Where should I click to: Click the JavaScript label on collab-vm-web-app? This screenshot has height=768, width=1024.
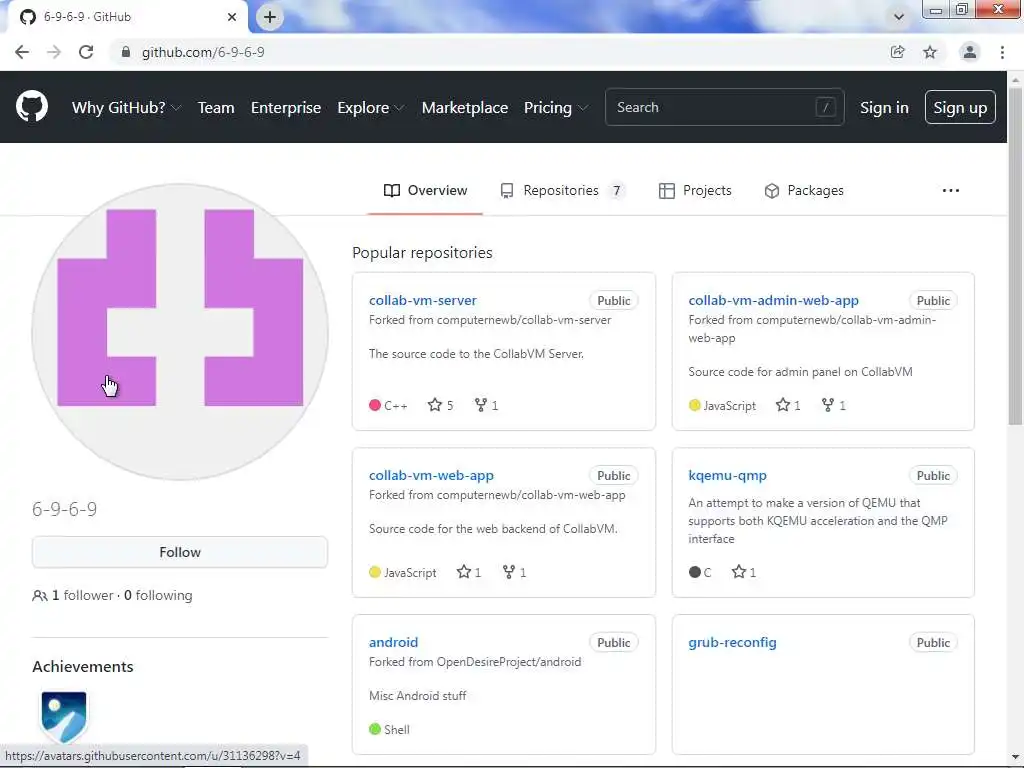(x=410, y=573)
